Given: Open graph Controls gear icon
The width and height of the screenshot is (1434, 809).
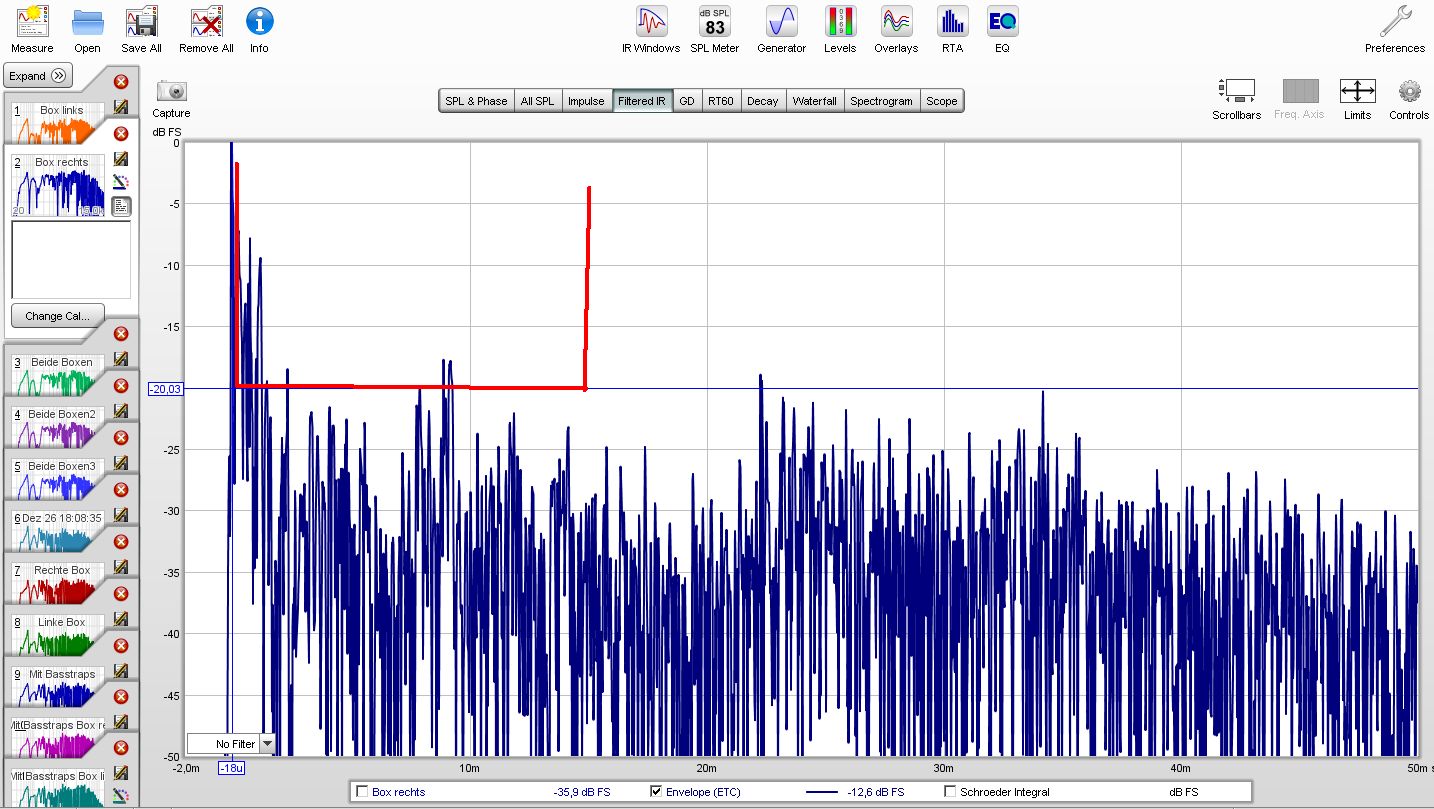Looking at the screenshot, I should click(x=1409, y=91).
